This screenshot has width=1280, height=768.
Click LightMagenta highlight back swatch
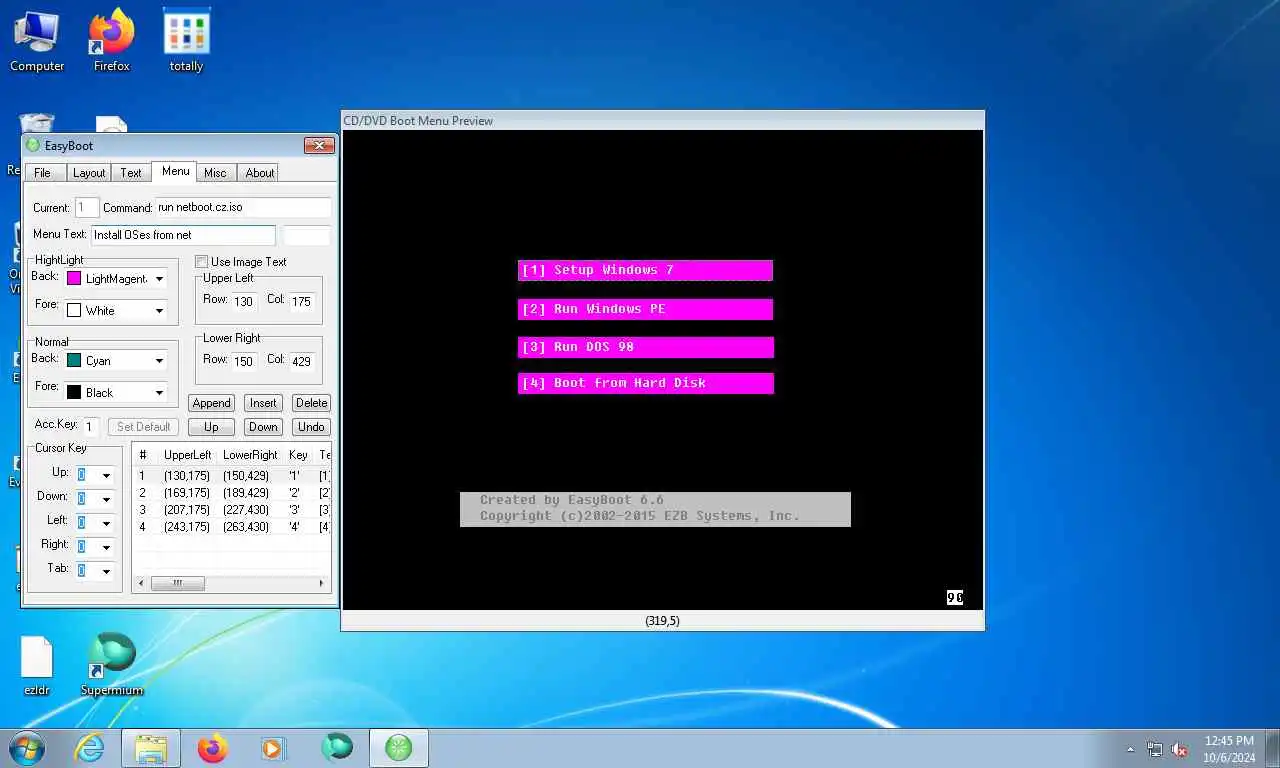click(x=74, y=279)
